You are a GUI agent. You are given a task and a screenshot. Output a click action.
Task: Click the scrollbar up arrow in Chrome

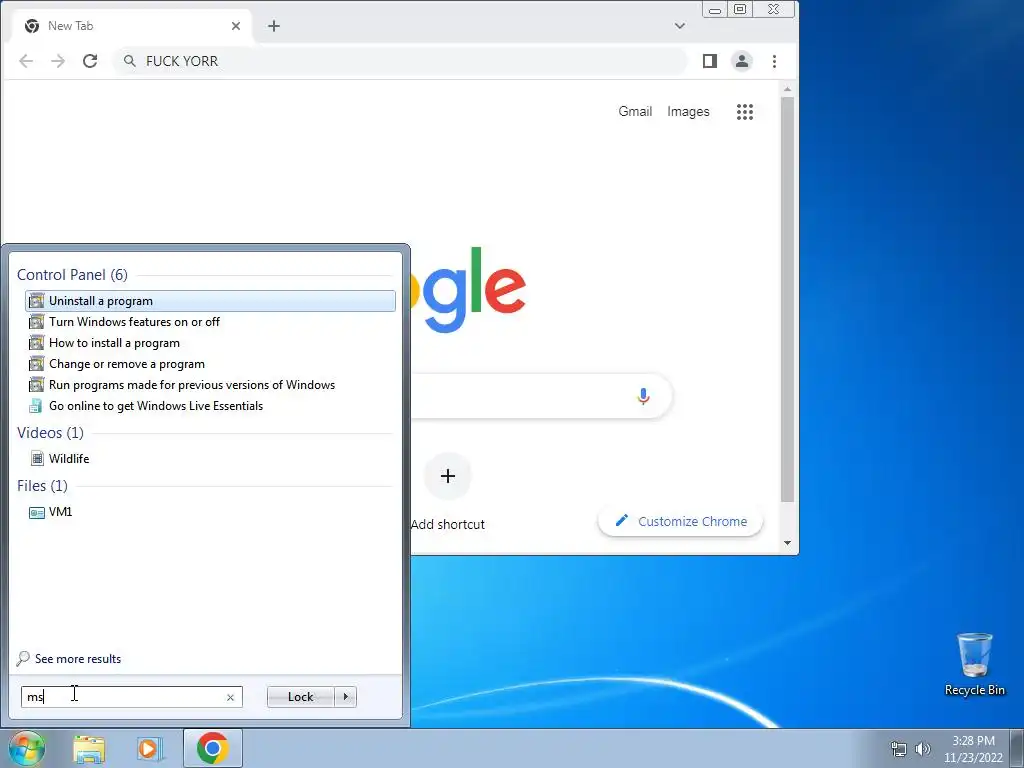[788, 89]
